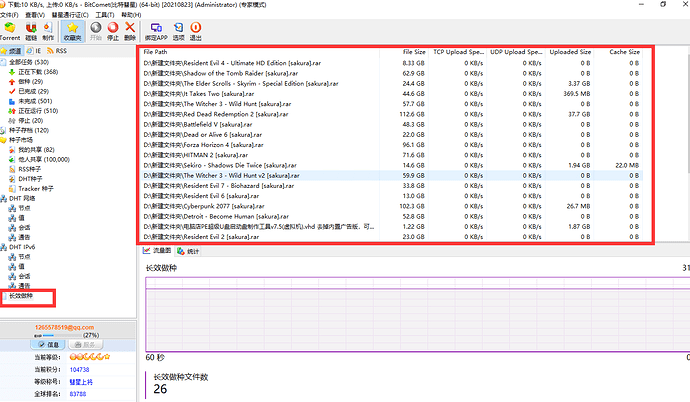690x402 pixels.
Task: Switch to the 频道 sidebar tab
Action: coord(11,51)
